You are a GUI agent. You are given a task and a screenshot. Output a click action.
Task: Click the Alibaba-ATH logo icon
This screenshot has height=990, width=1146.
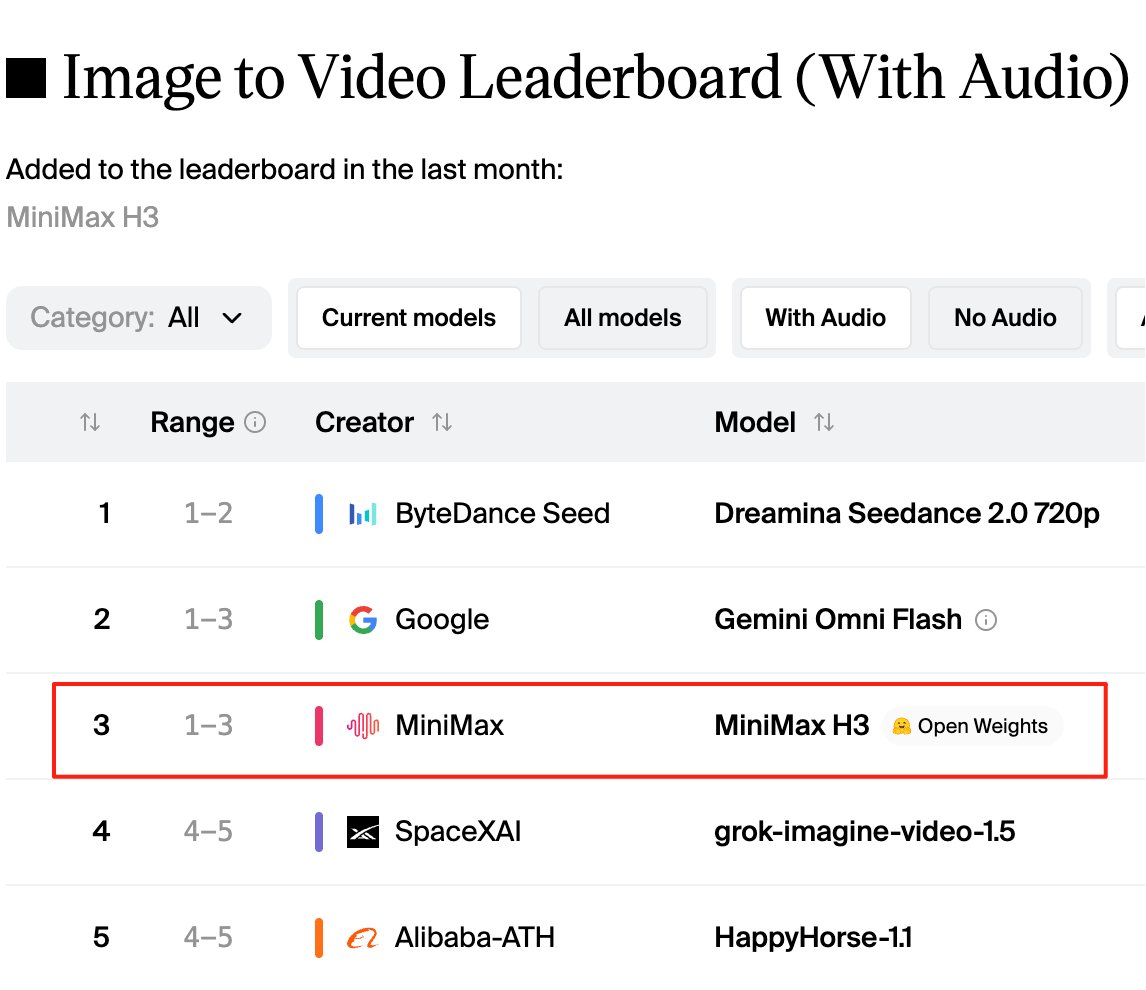[x=363, y=937]
